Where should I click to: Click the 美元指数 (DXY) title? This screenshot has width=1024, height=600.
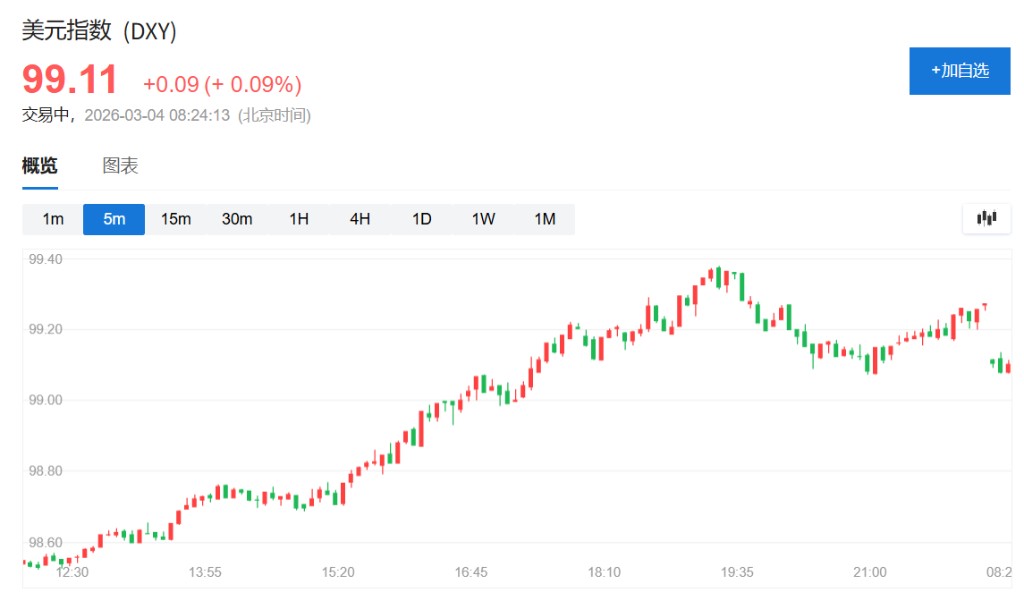100,32
